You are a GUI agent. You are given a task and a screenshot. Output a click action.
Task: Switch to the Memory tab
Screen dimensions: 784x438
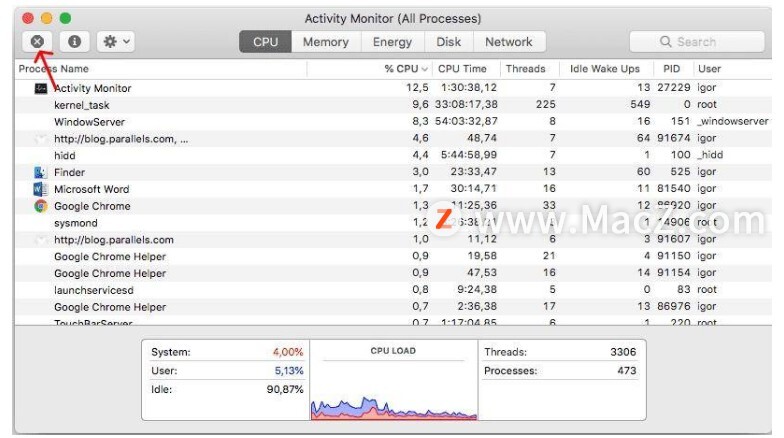[326, 42]
